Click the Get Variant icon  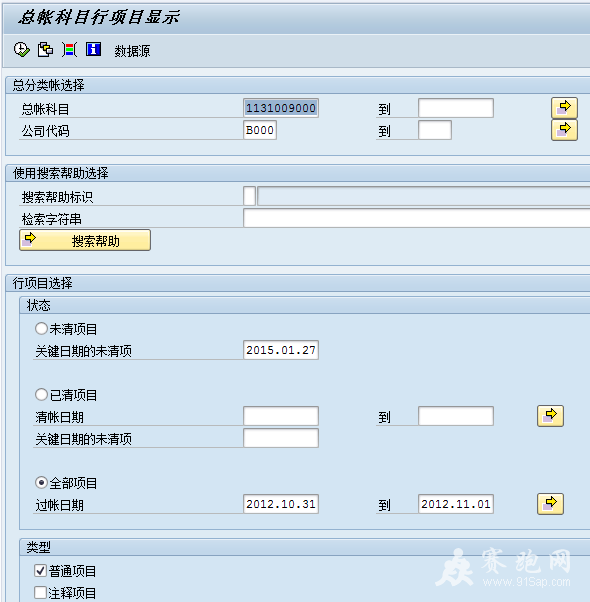[x=45, y=50]
